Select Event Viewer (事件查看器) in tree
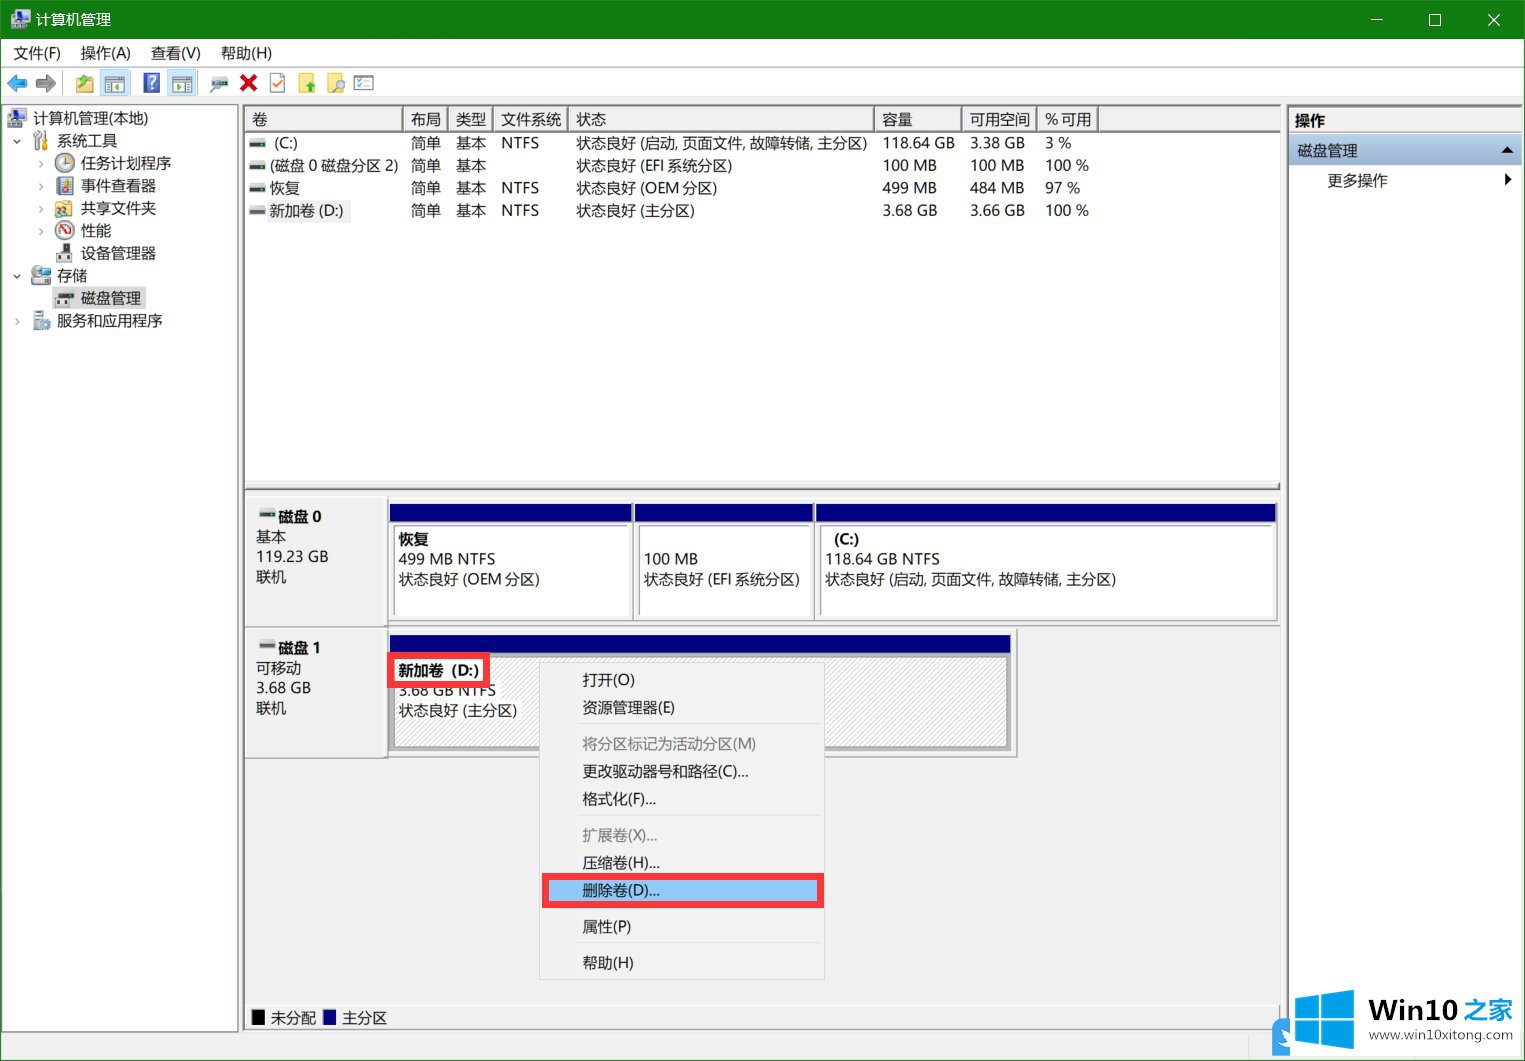Image resolution: width=1525 pixels, height=1061 pixels. 118,186
